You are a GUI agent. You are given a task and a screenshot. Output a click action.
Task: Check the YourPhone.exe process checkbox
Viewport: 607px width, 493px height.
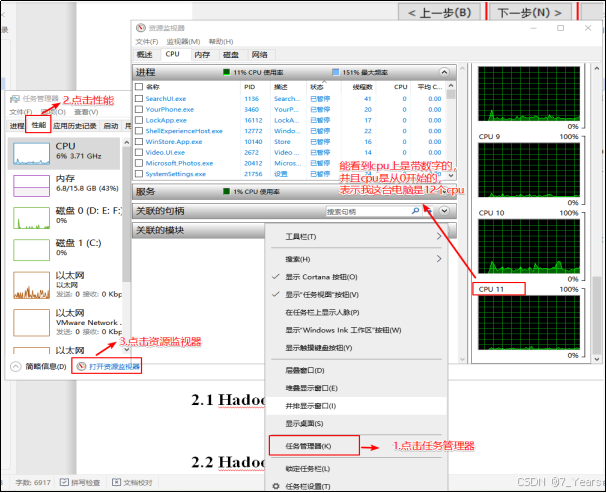[x=139, y=110]
